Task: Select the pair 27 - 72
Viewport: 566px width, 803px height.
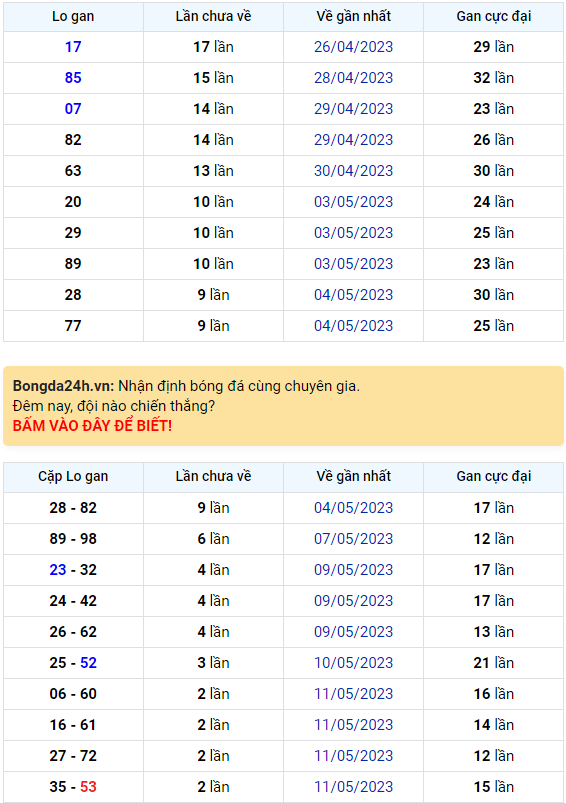Action: tap(73, 756)
